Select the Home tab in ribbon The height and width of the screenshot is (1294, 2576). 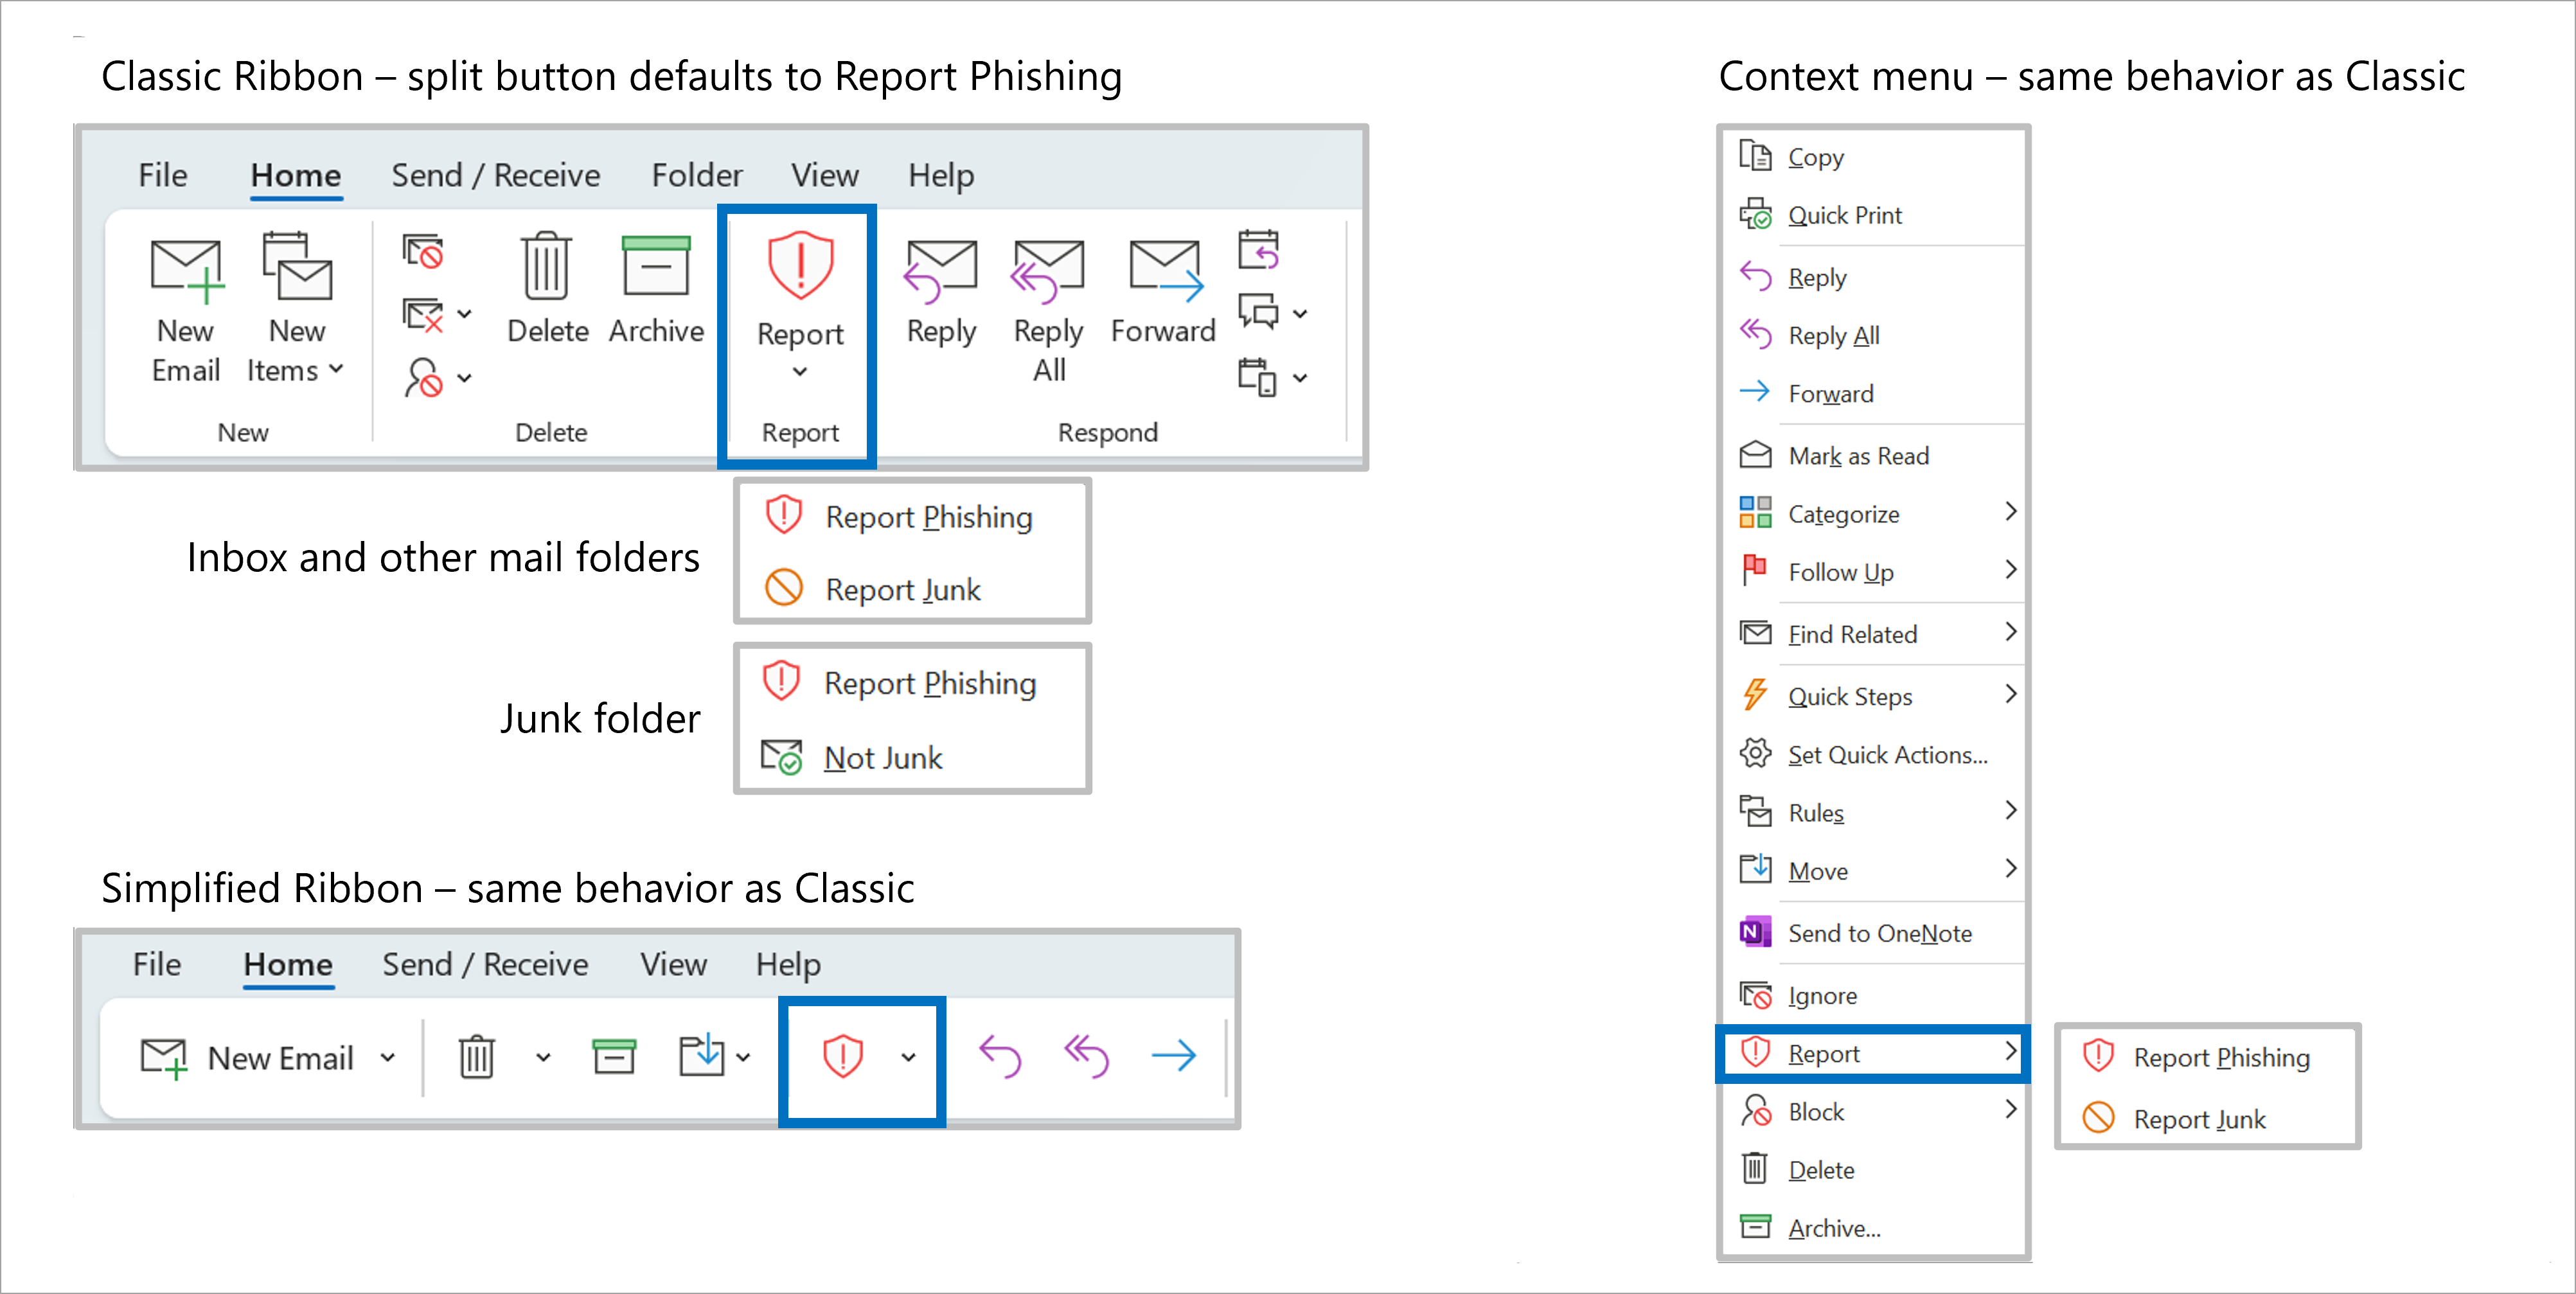292,173
